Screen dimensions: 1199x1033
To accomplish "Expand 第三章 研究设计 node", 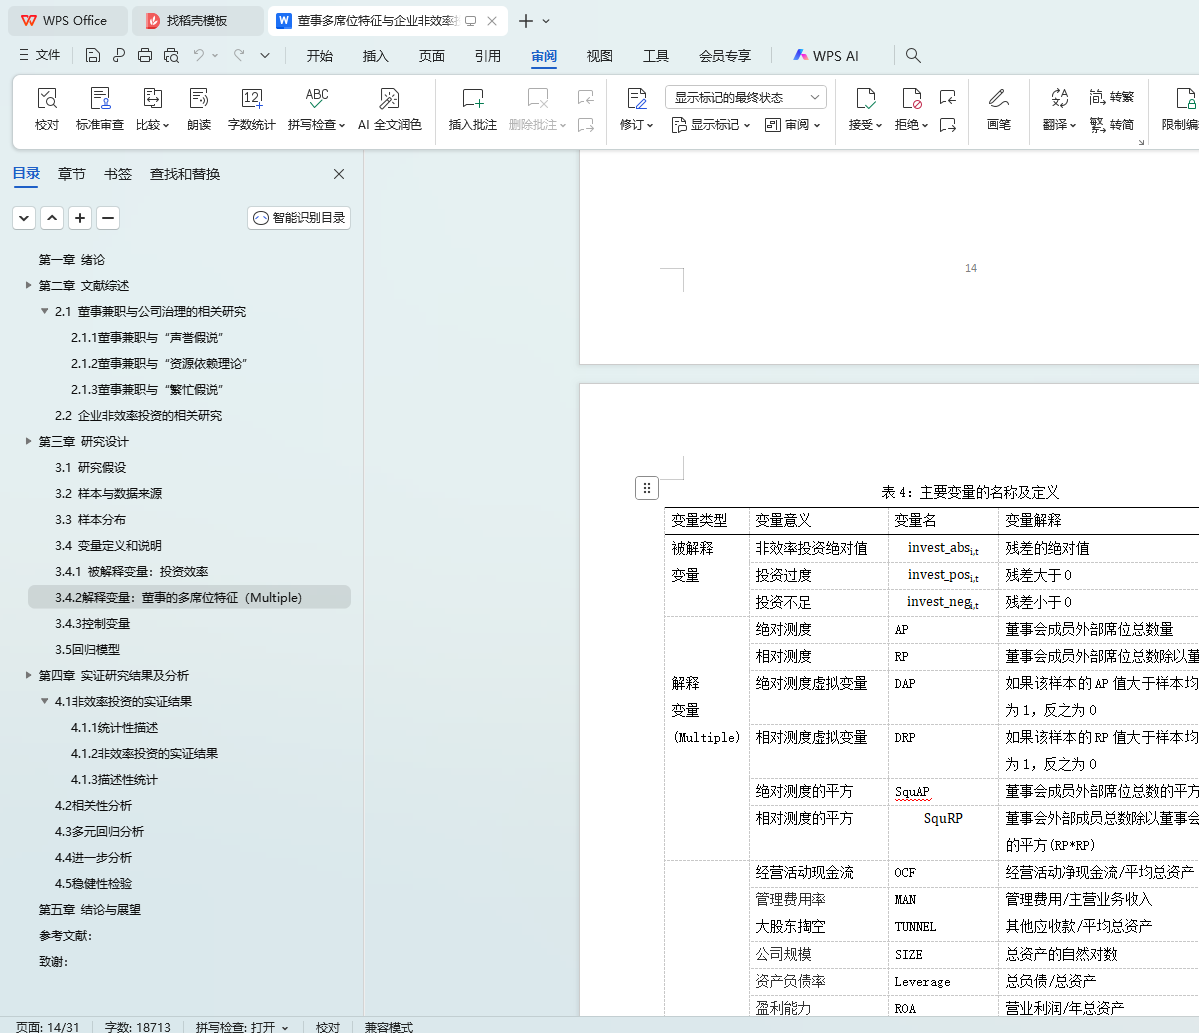I will tap(28, 441).
